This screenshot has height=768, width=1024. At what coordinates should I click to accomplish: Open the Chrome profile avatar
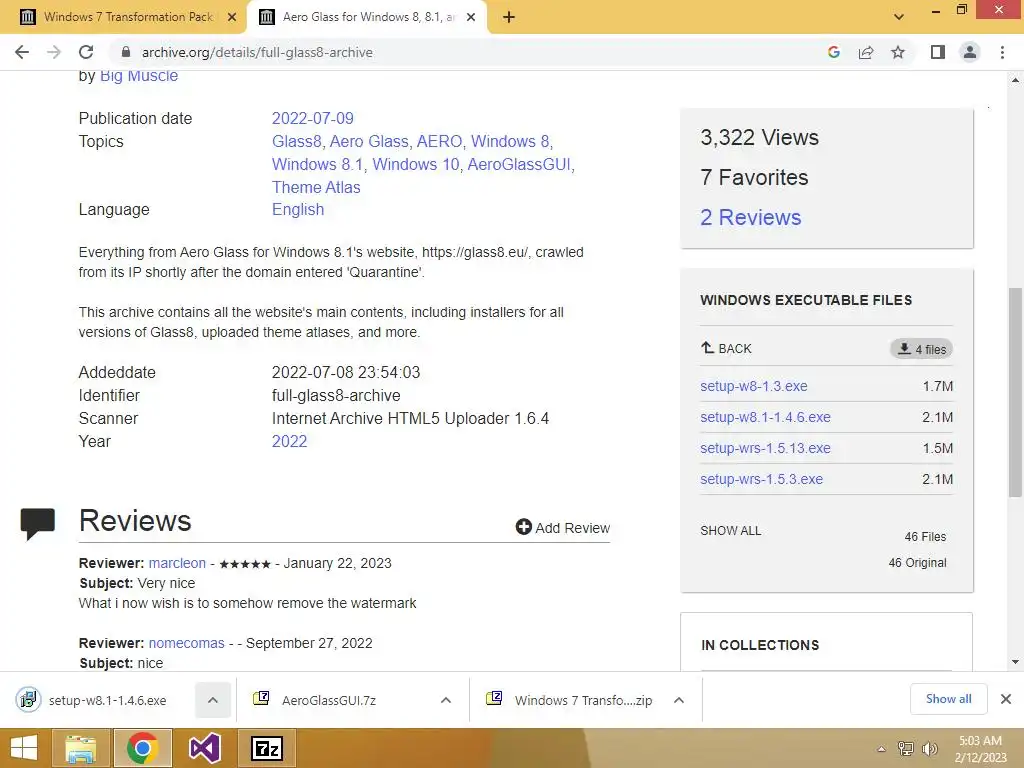coord(970,52)
